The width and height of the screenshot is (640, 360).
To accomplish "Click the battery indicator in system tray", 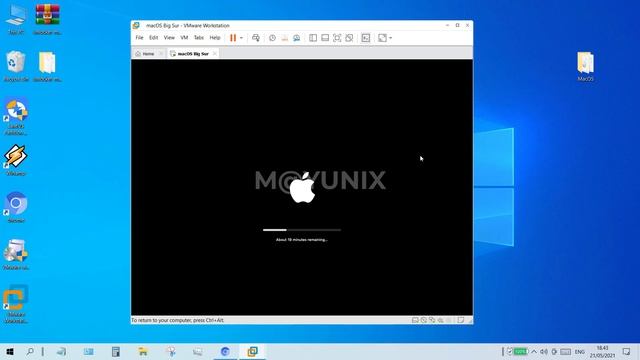I will coord(520,351).
